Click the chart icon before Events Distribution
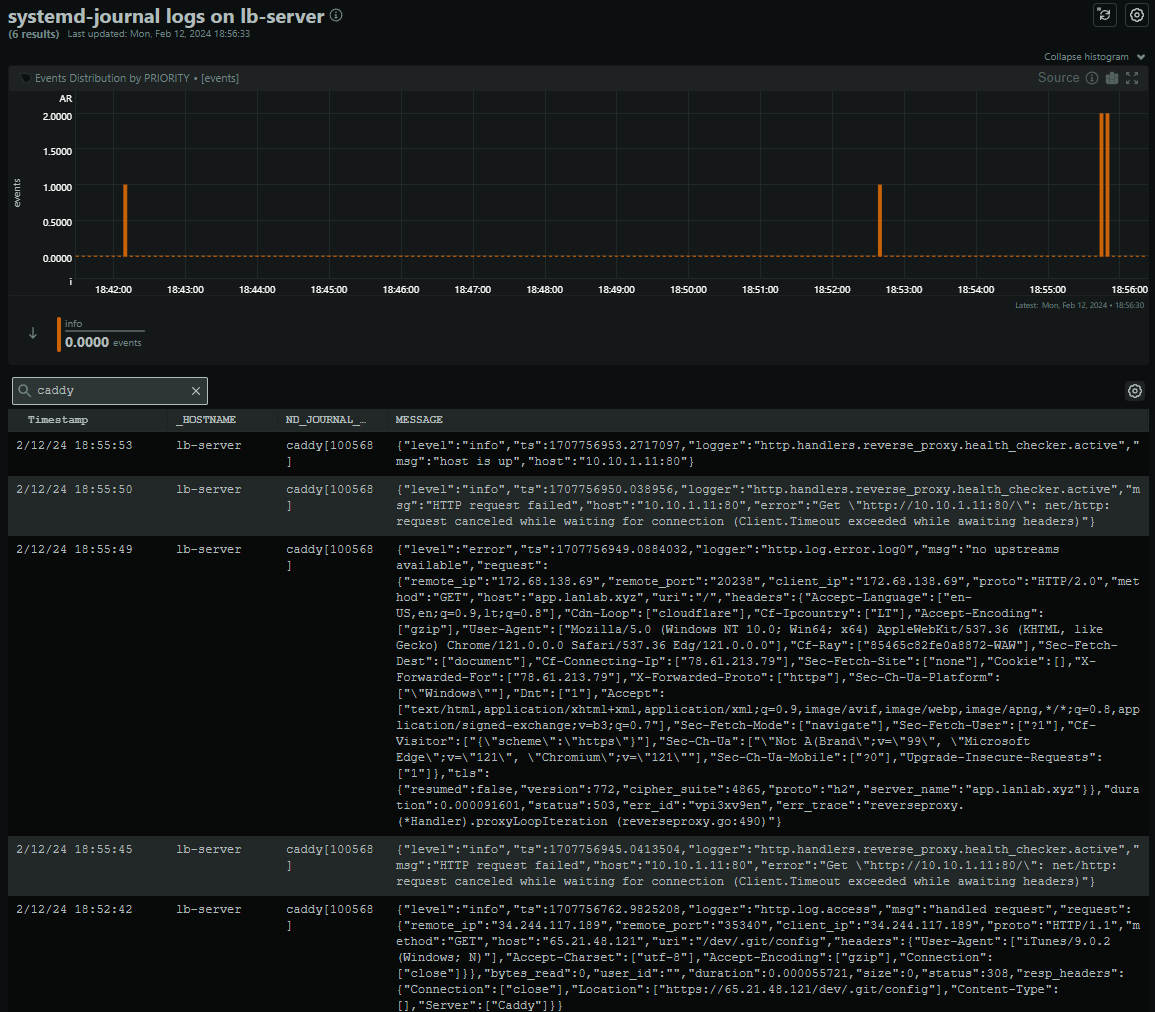1155x1012 pixels. 25,78
